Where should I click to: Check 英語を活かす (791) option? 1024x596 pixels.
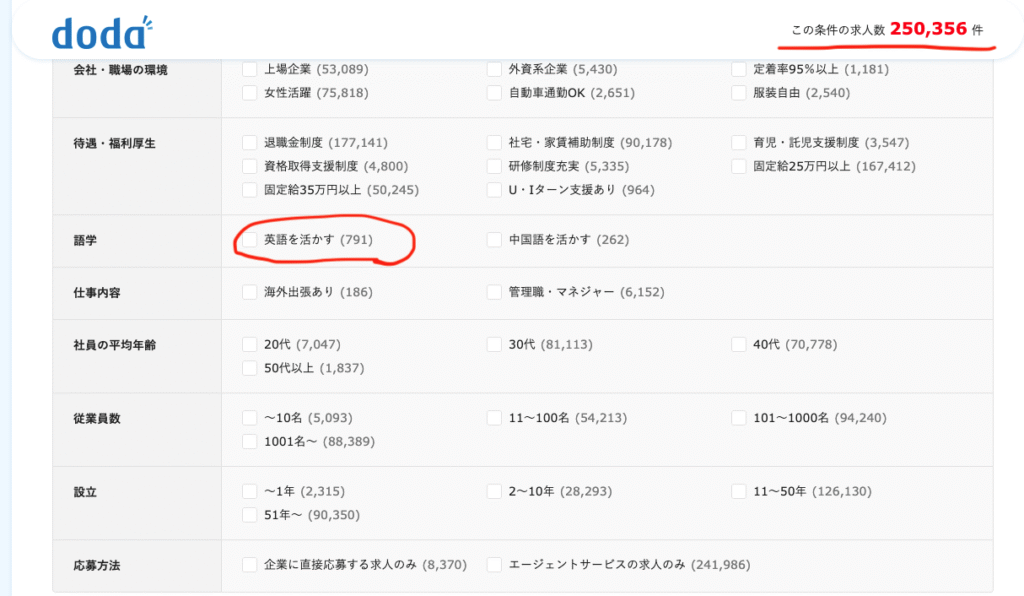pos(249,240)
